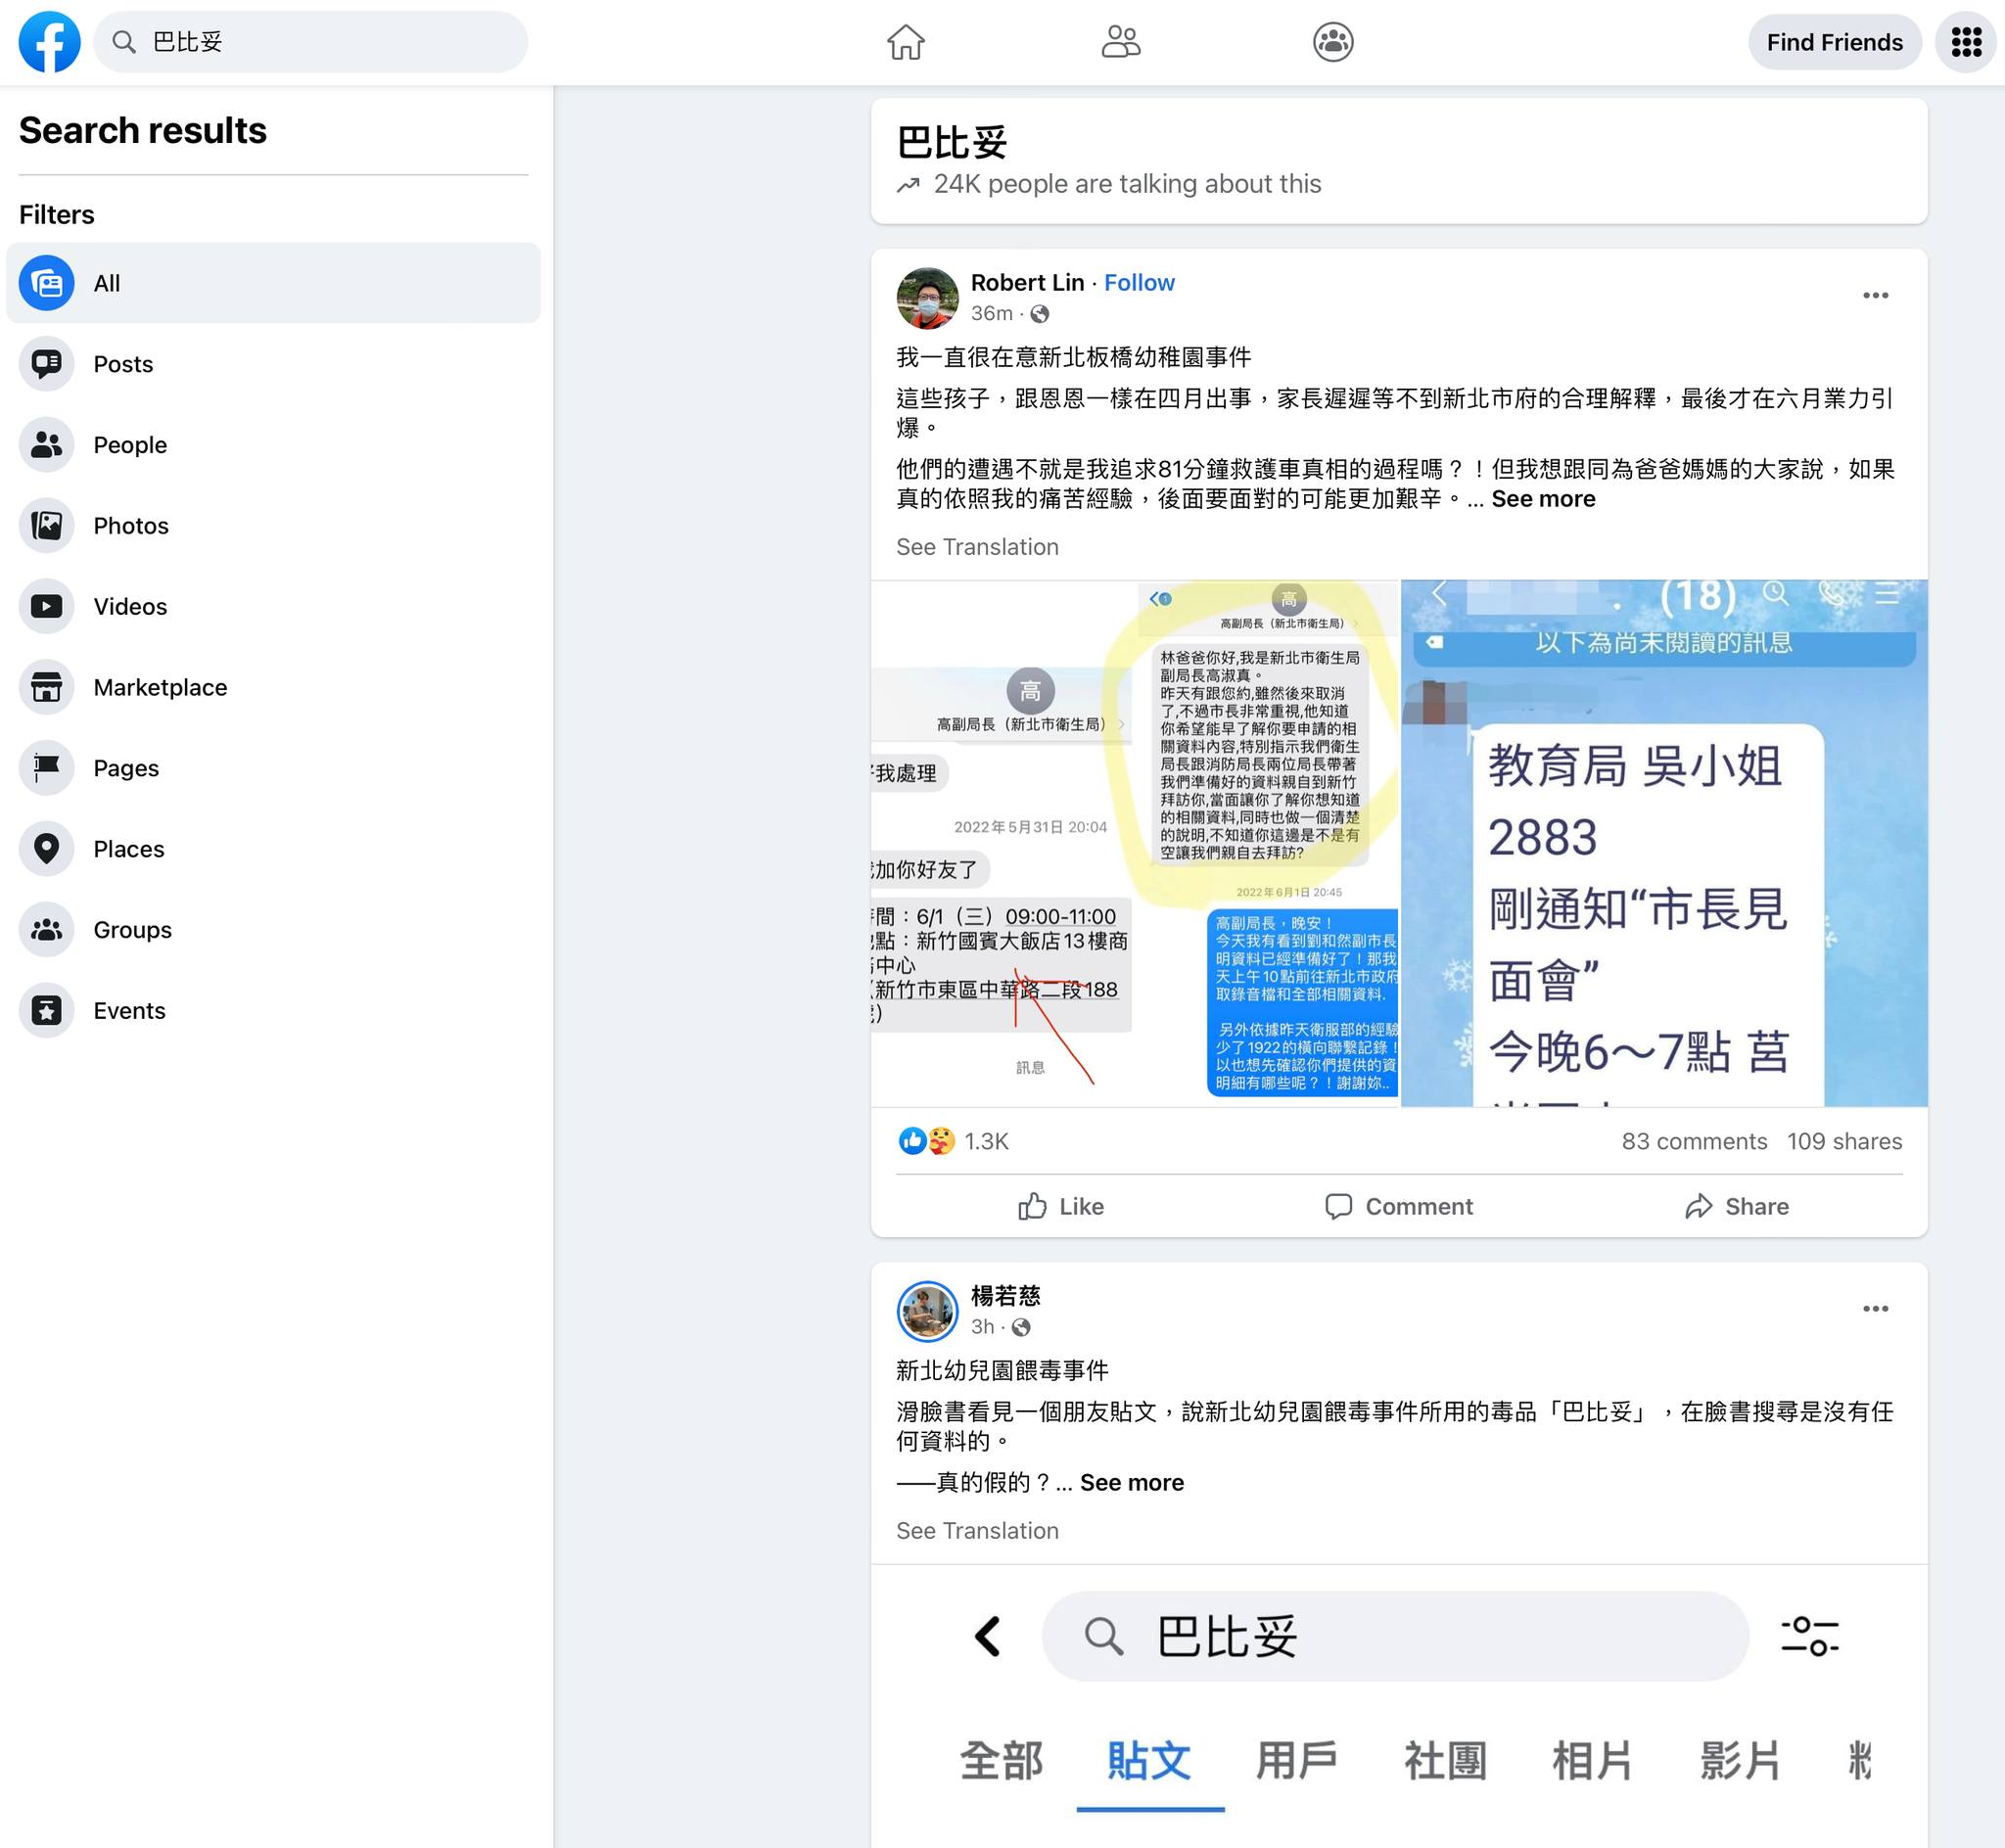See Translation of 楊若慈's post
The width and height of the screenshot is (2005, 1848).
coord(977,1531)
